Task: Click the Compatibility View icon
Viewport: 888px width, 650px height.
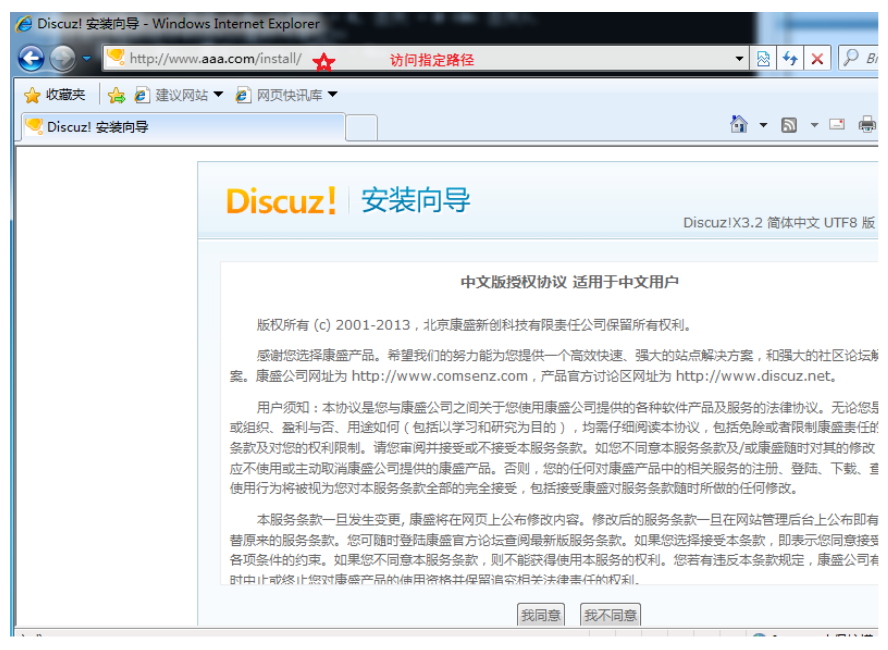Action: coord(763,58)
